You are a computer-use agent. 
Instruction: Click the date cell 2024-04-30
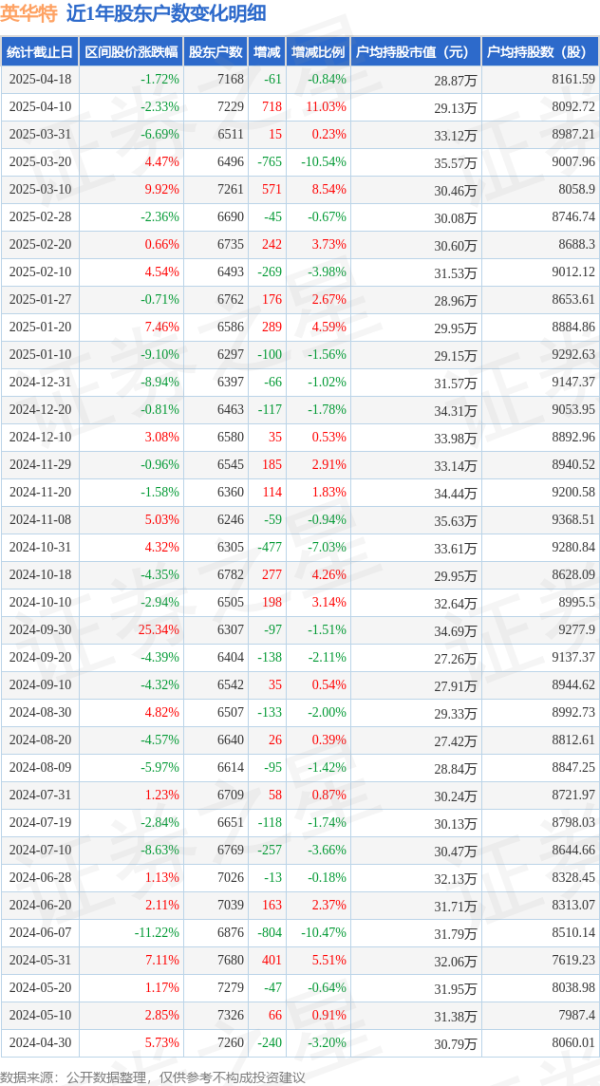coord(41,1044)
